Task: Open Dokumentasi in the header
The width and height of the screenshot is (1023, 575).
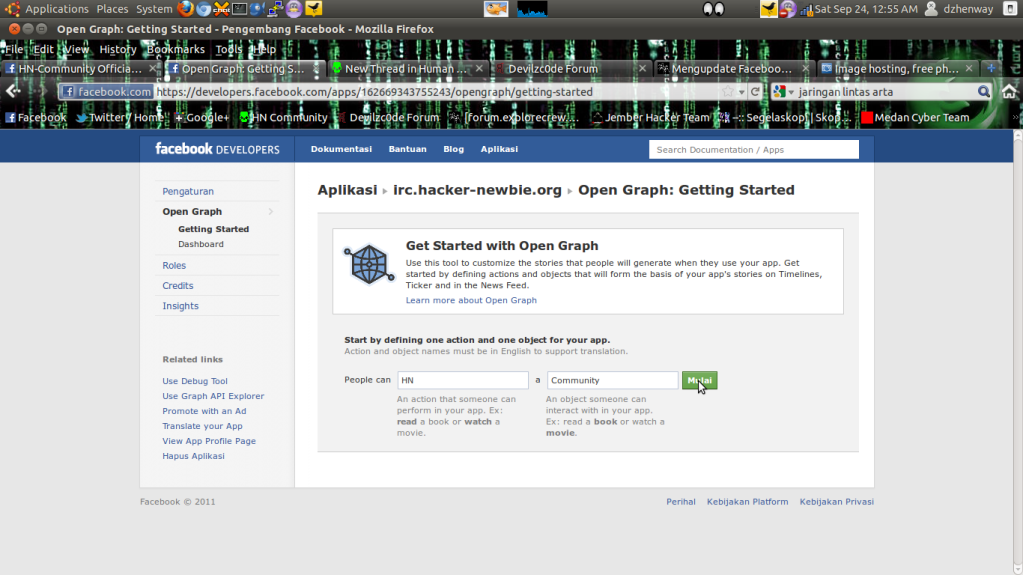Action: coord(341,149)
